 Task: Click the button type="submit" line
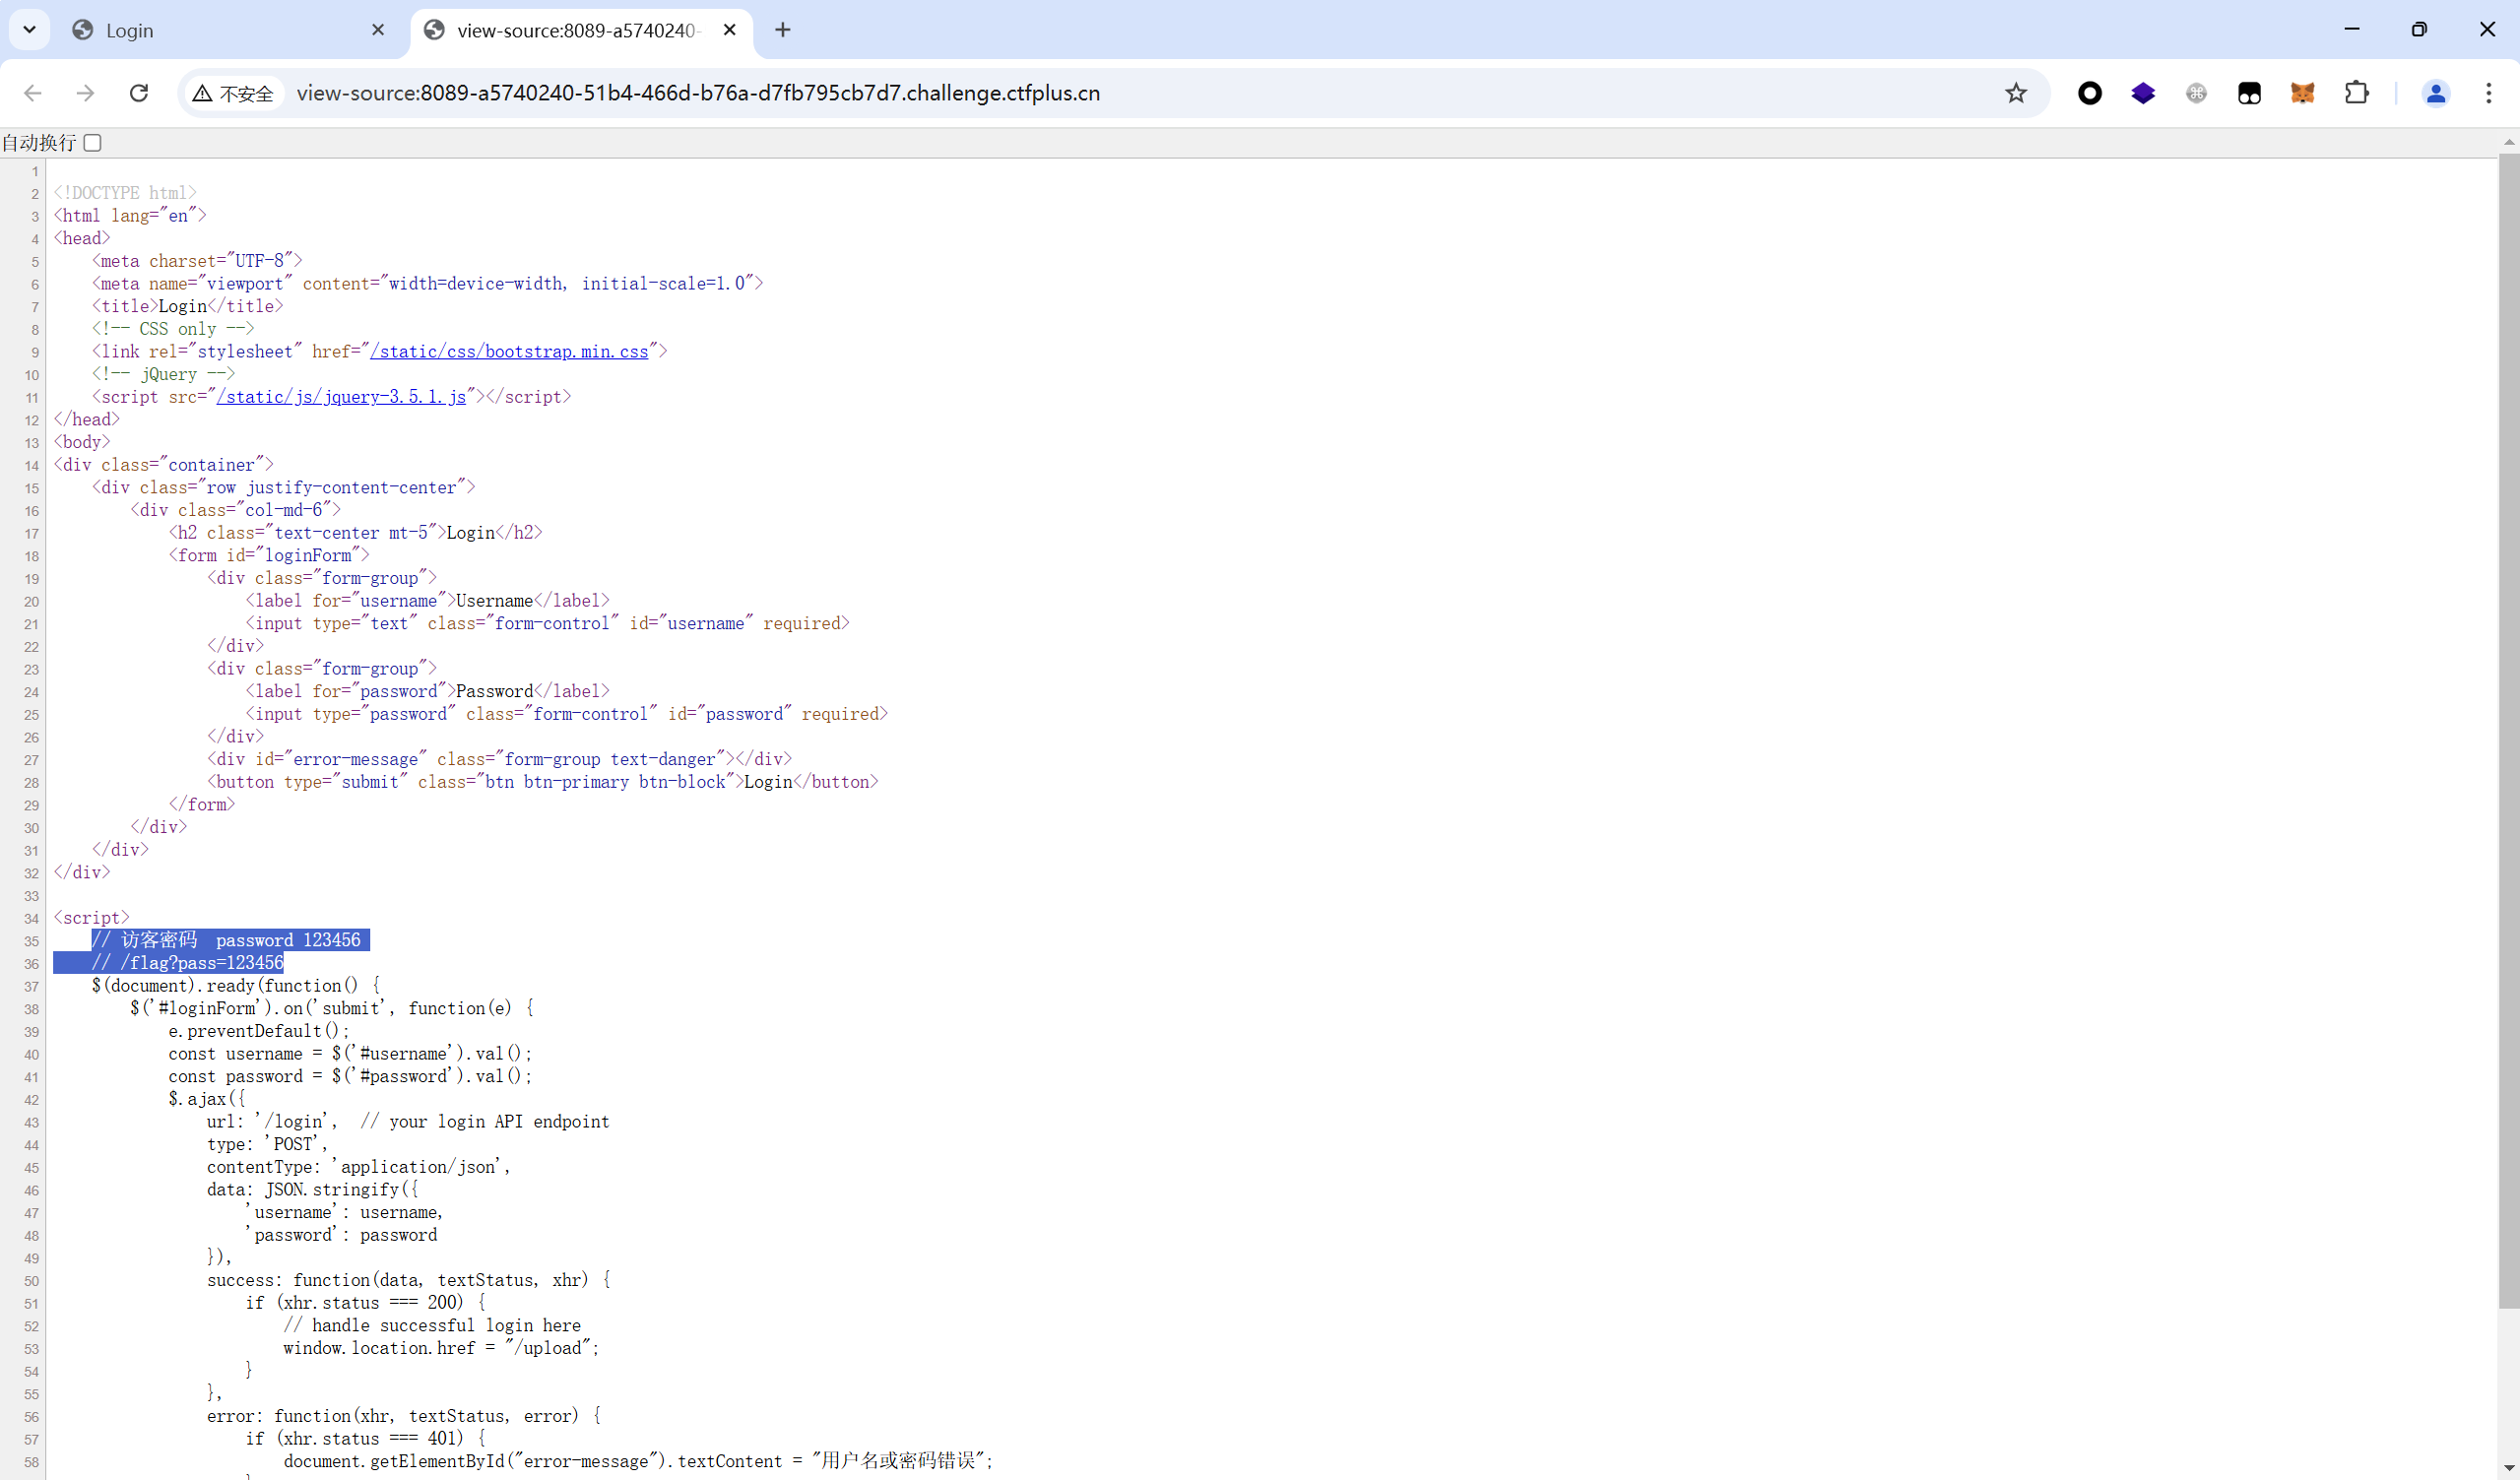543,782
